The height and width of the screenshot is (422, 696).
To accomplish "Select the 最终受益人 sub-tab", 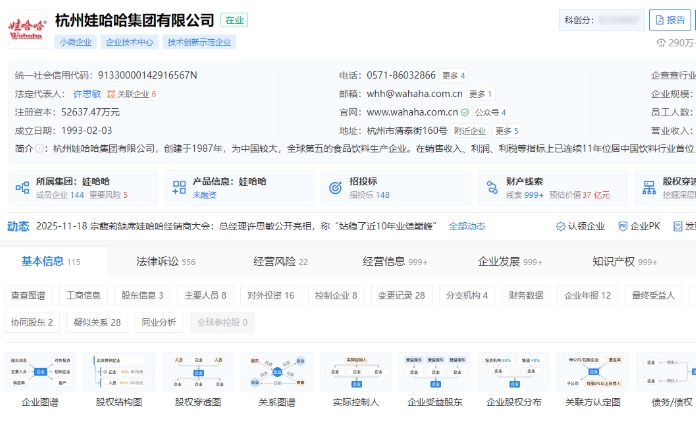I will click(x=653, y=295).
